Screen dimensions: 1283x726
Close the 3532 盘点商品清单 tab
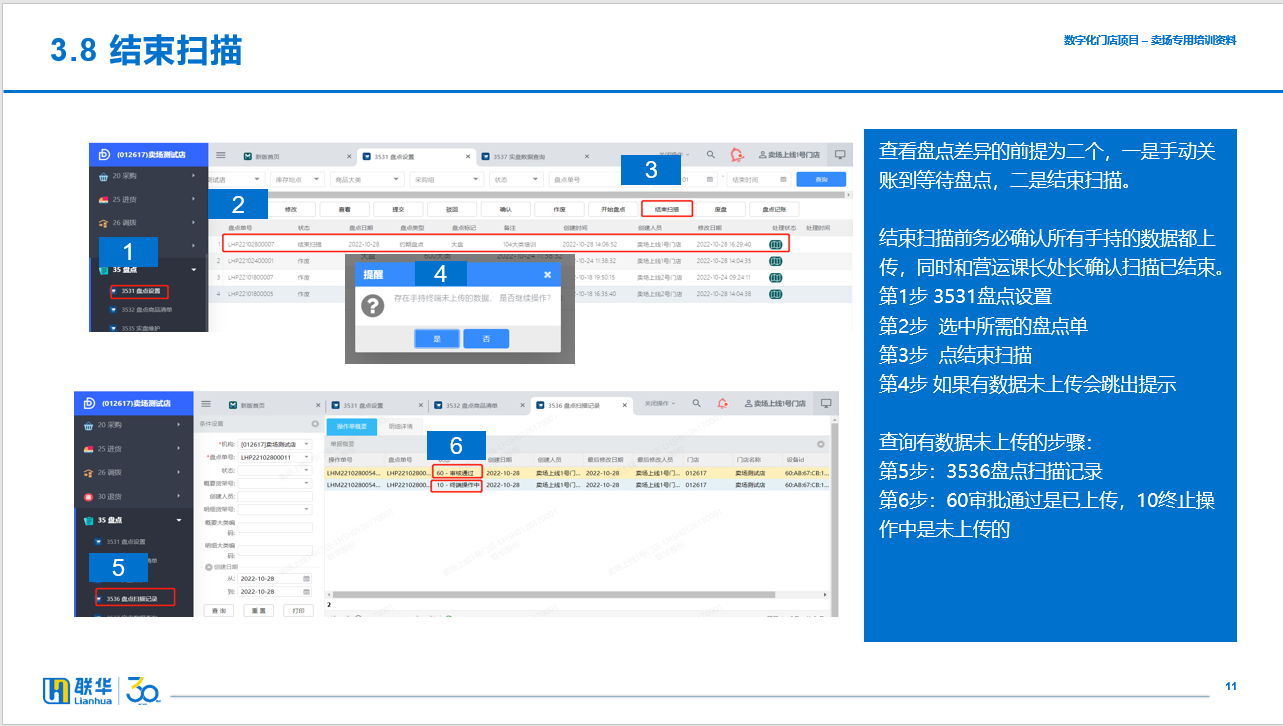point(524,405)
